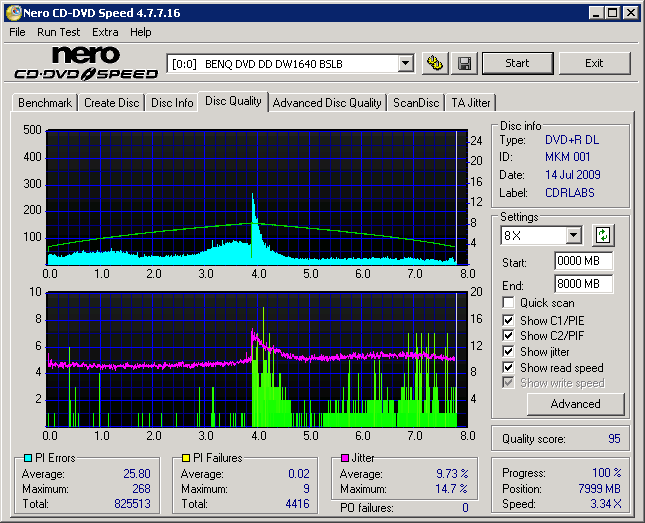Click the yellow PI Failures legend square
Viewport: 645px width, 523px height.
186,458
